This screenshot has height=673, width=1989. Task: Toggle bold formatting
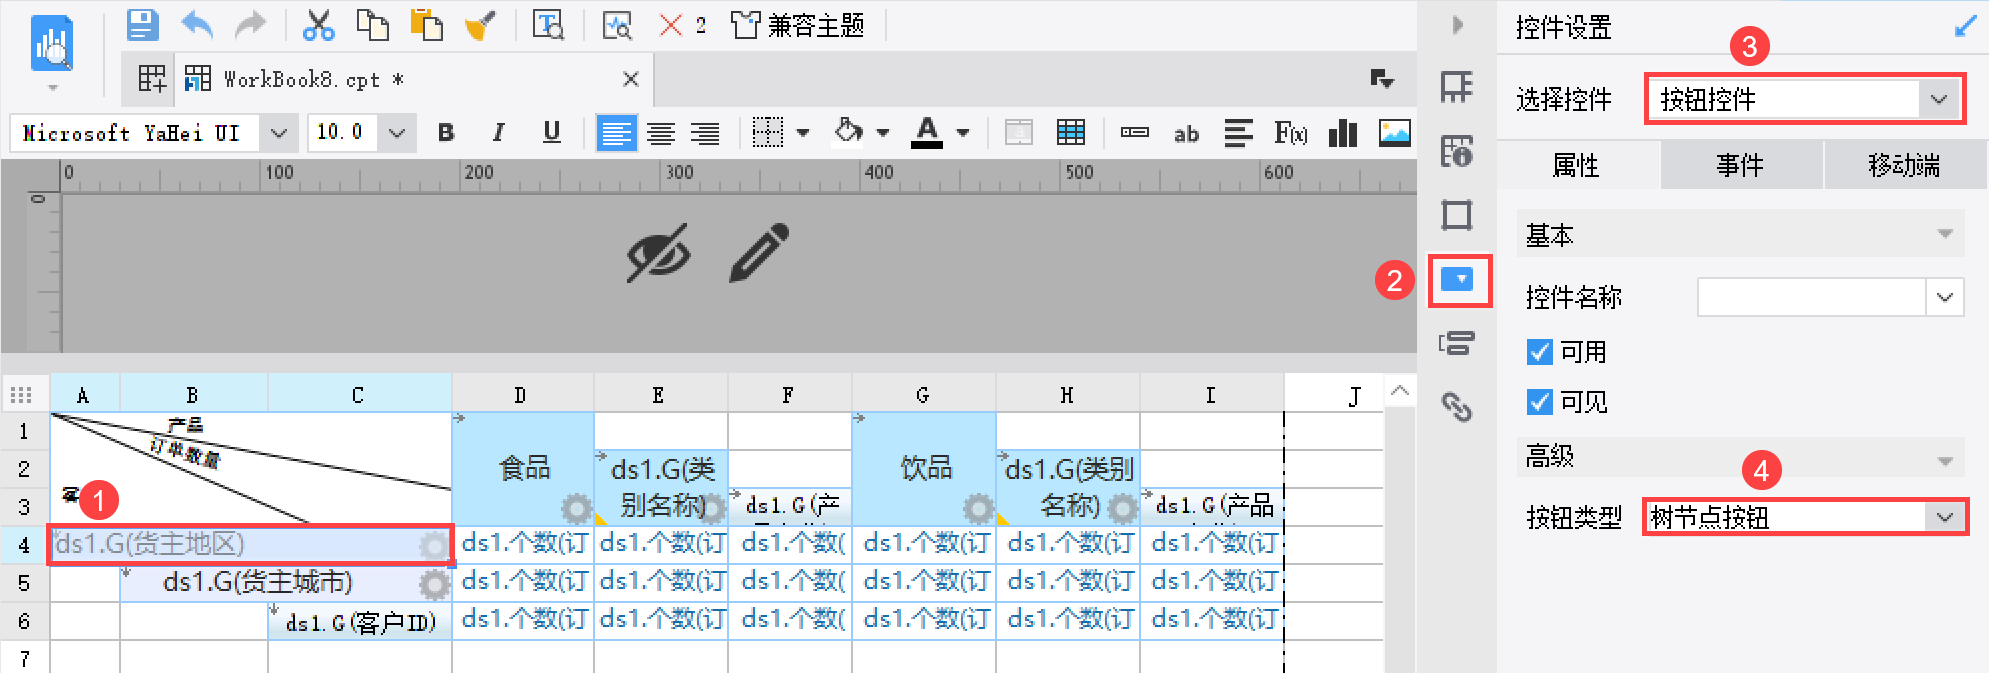[446, 132]
